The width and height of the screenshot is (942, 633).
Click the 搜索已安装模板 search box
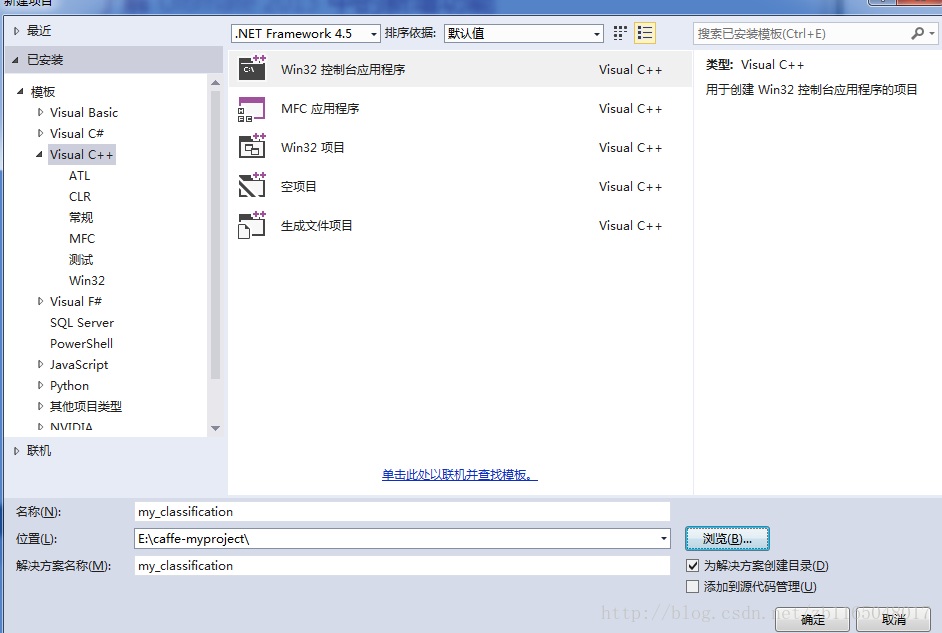point(802,34)
